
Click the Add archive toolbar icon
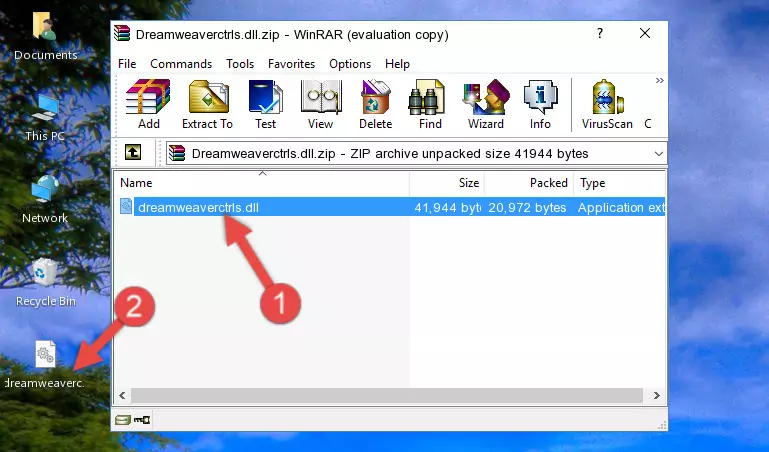[x=148, y=104]
